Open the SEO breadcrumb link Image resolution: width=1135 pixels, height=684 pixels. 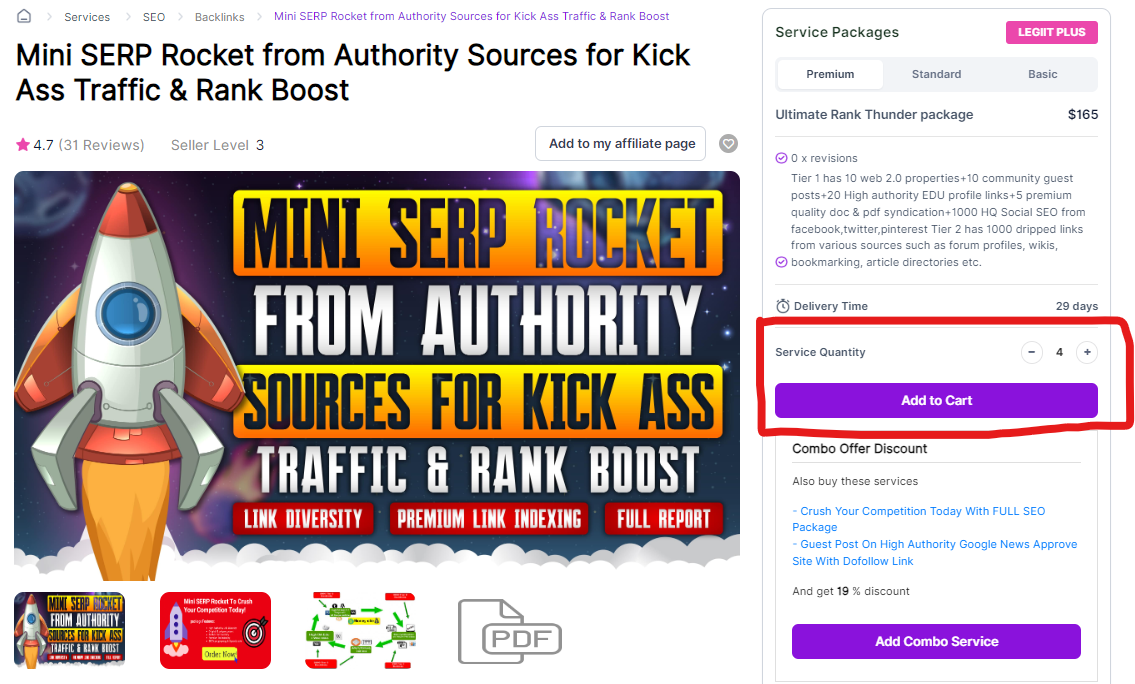tap(153, 17)
